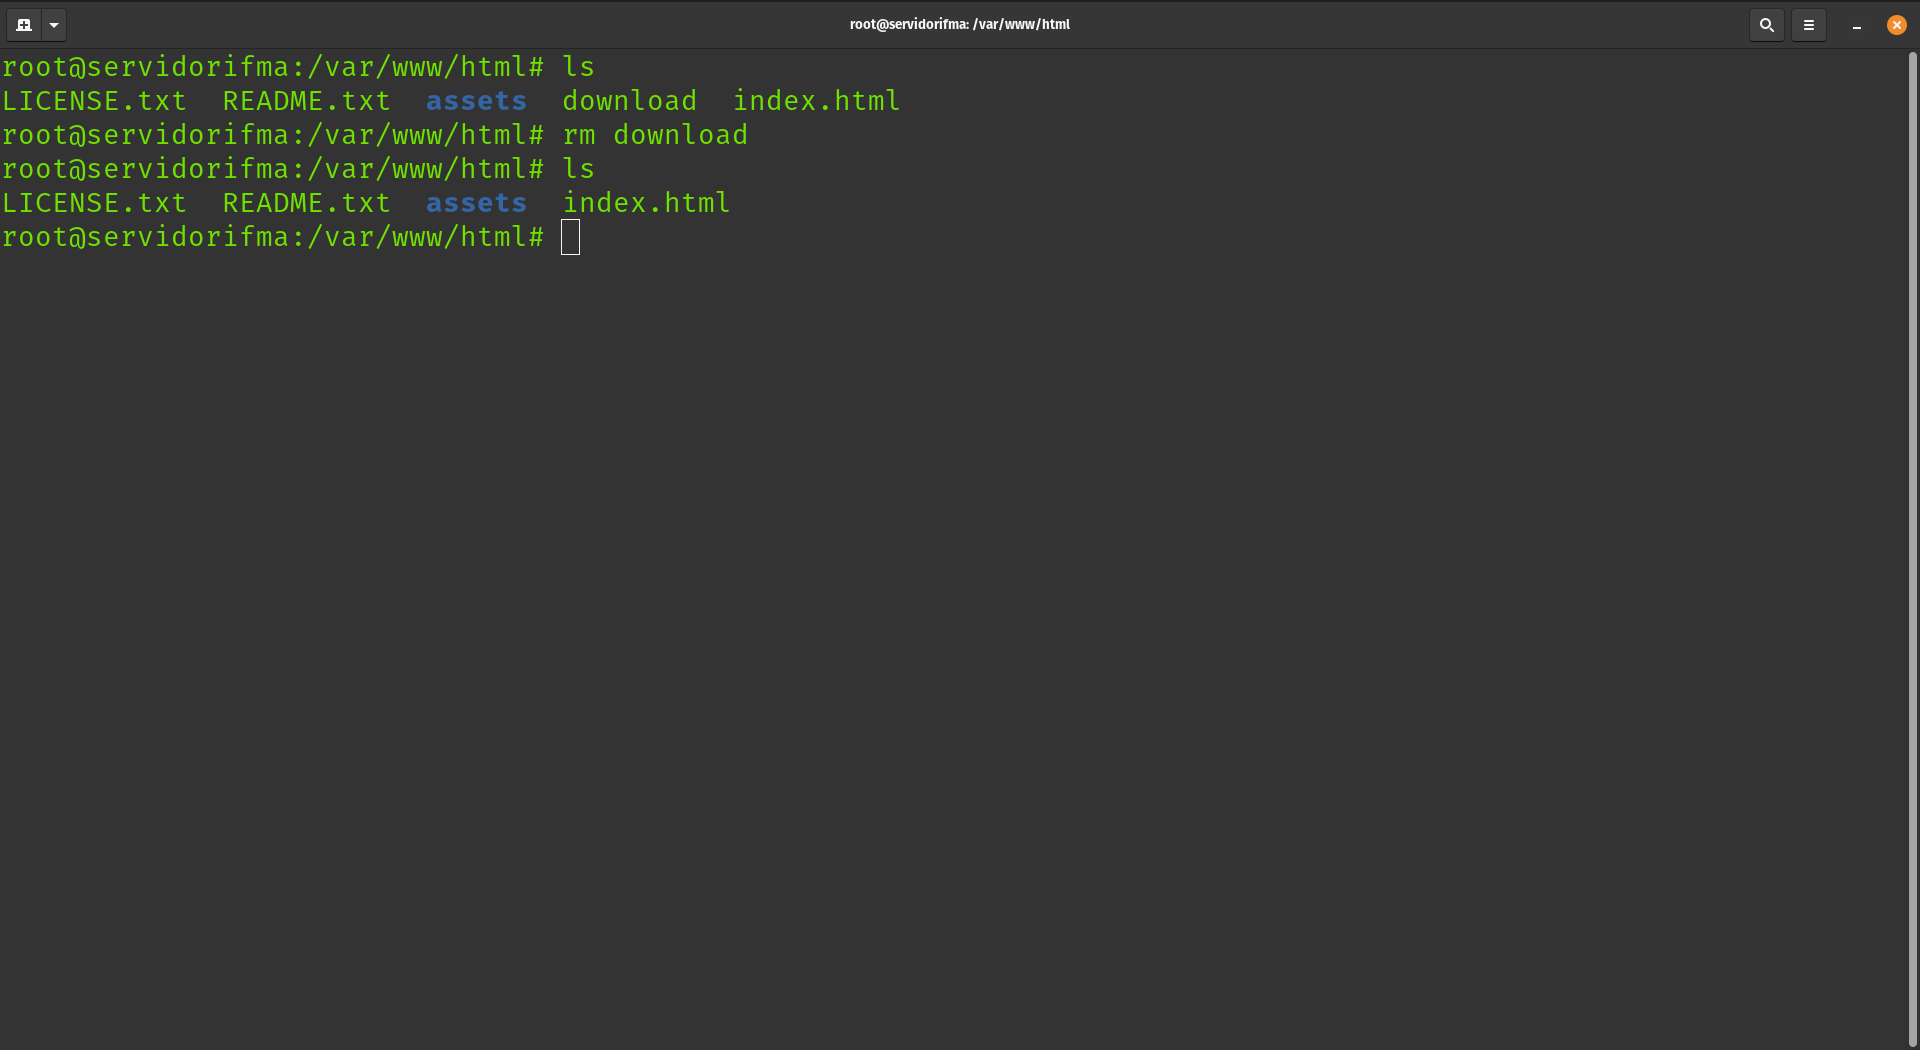Place cursor at the blinking terminal cursor
The height and width of the screenshot is (1050, 1920).
(x=570, y=237)
